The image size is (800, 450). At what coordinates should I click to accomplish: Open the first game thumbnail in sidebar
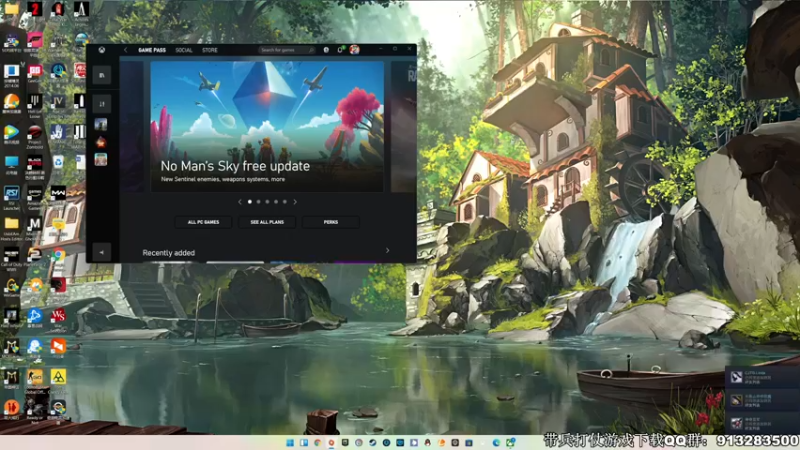(101, 124)
